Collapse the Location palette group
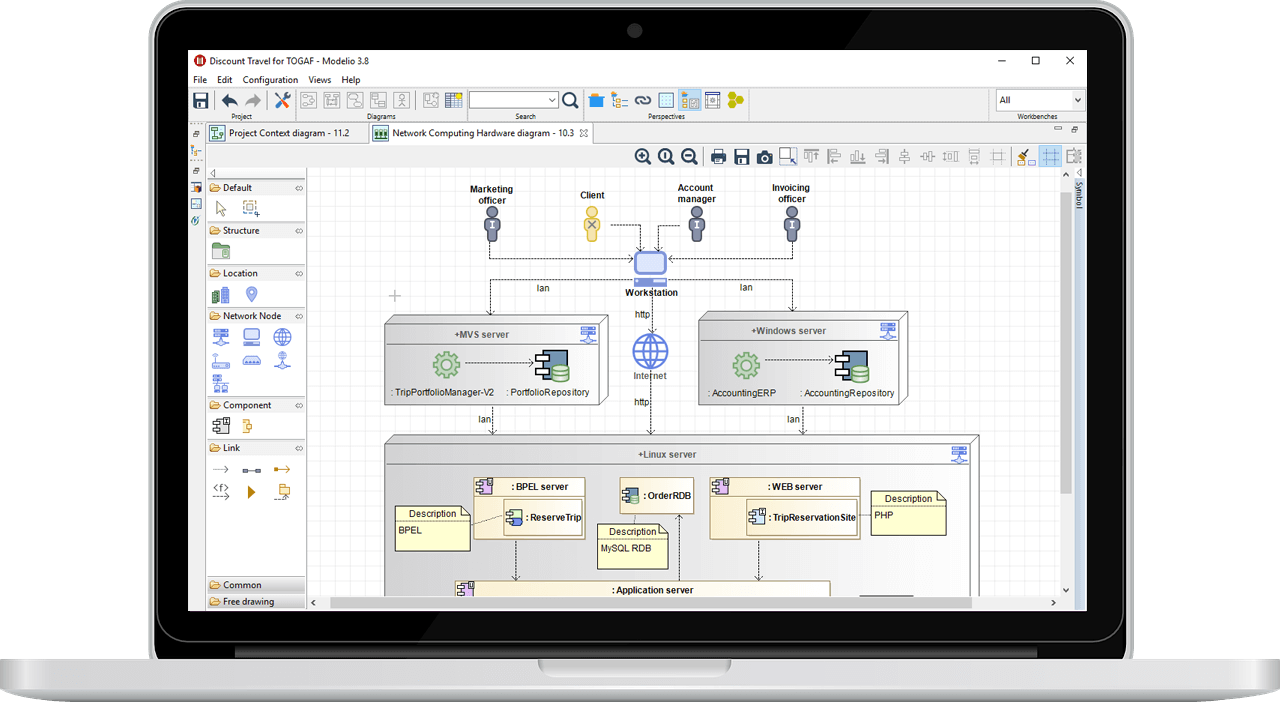Screen dimensions: 1280x702 pyautogui.click(x=298, y=274)
